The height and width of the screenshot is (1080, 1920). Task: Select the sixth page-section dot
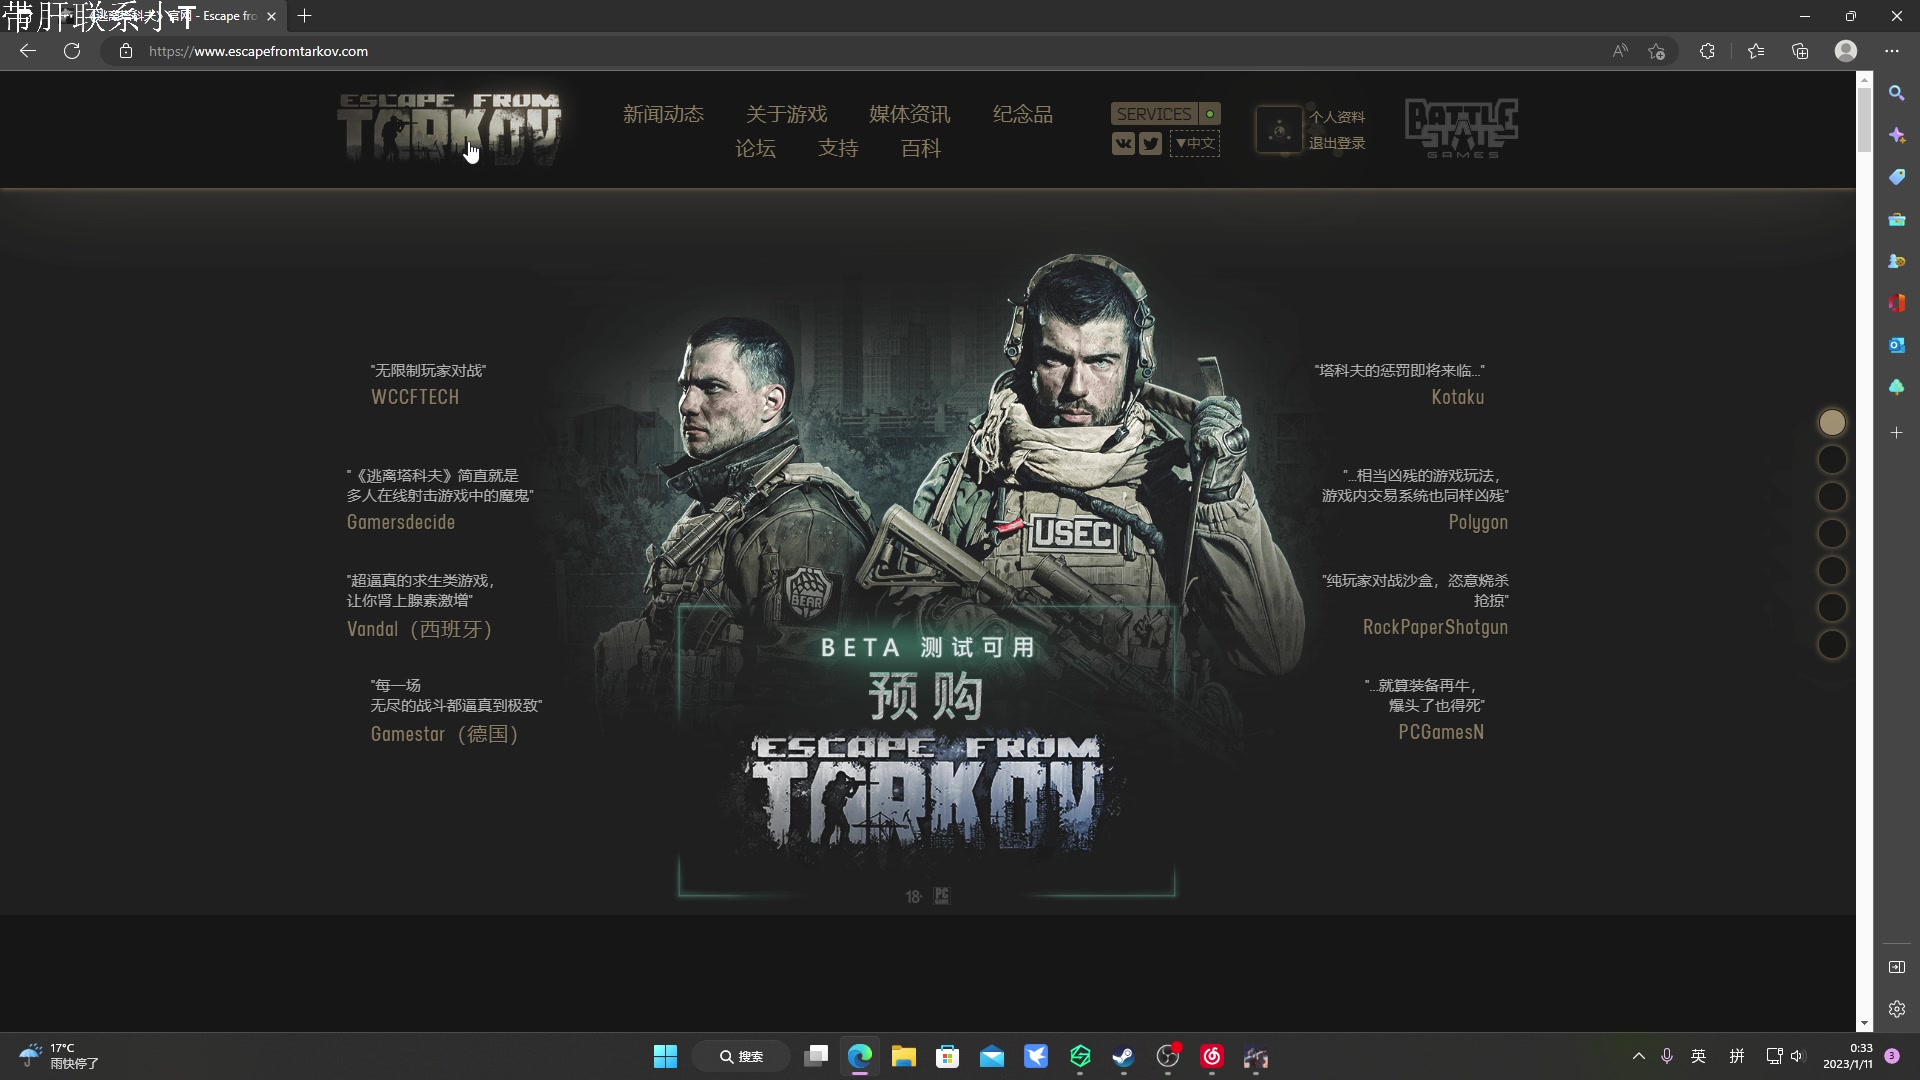1832,608
